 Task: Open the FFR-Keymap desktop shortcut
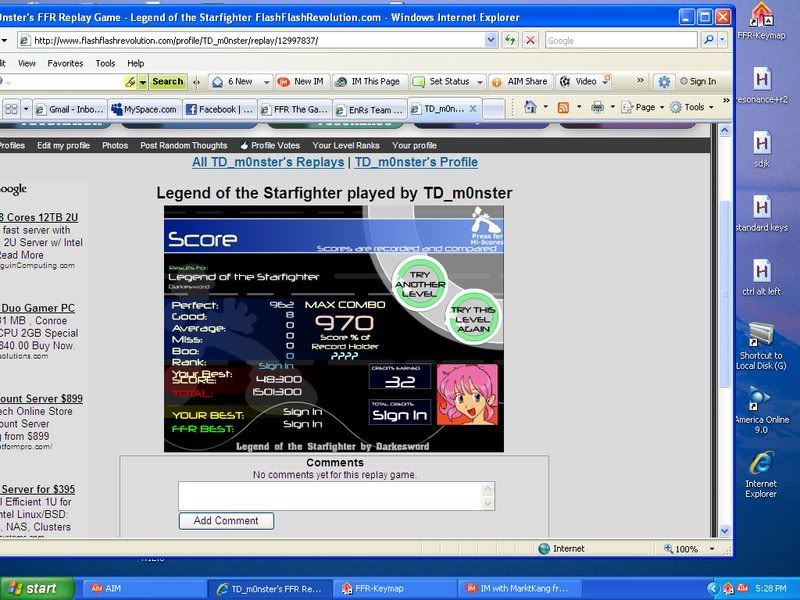tap(761, 21)
